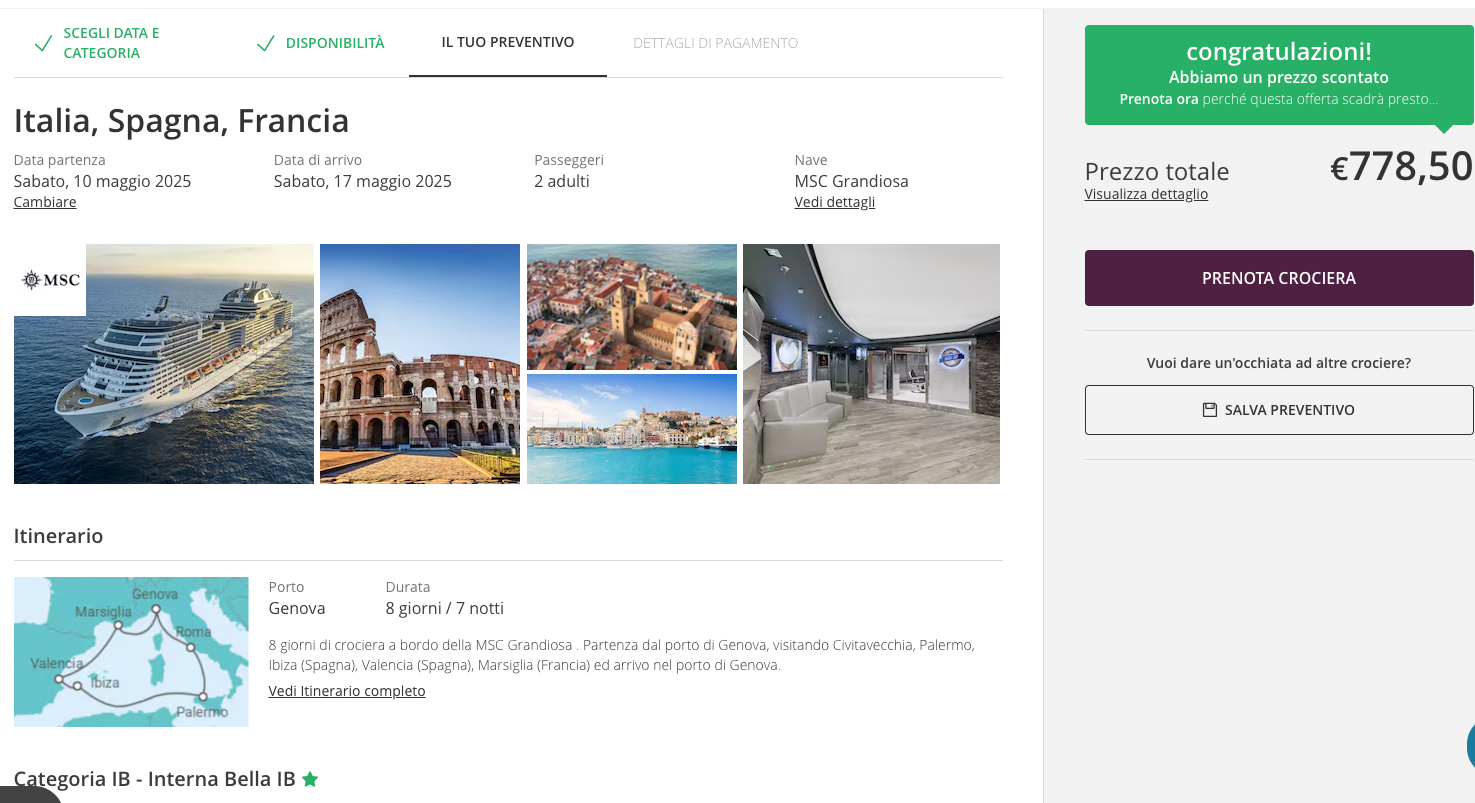The image size is (1475, 803).
Task: Click Prezzo totale label
Action: coord(1157,171)
